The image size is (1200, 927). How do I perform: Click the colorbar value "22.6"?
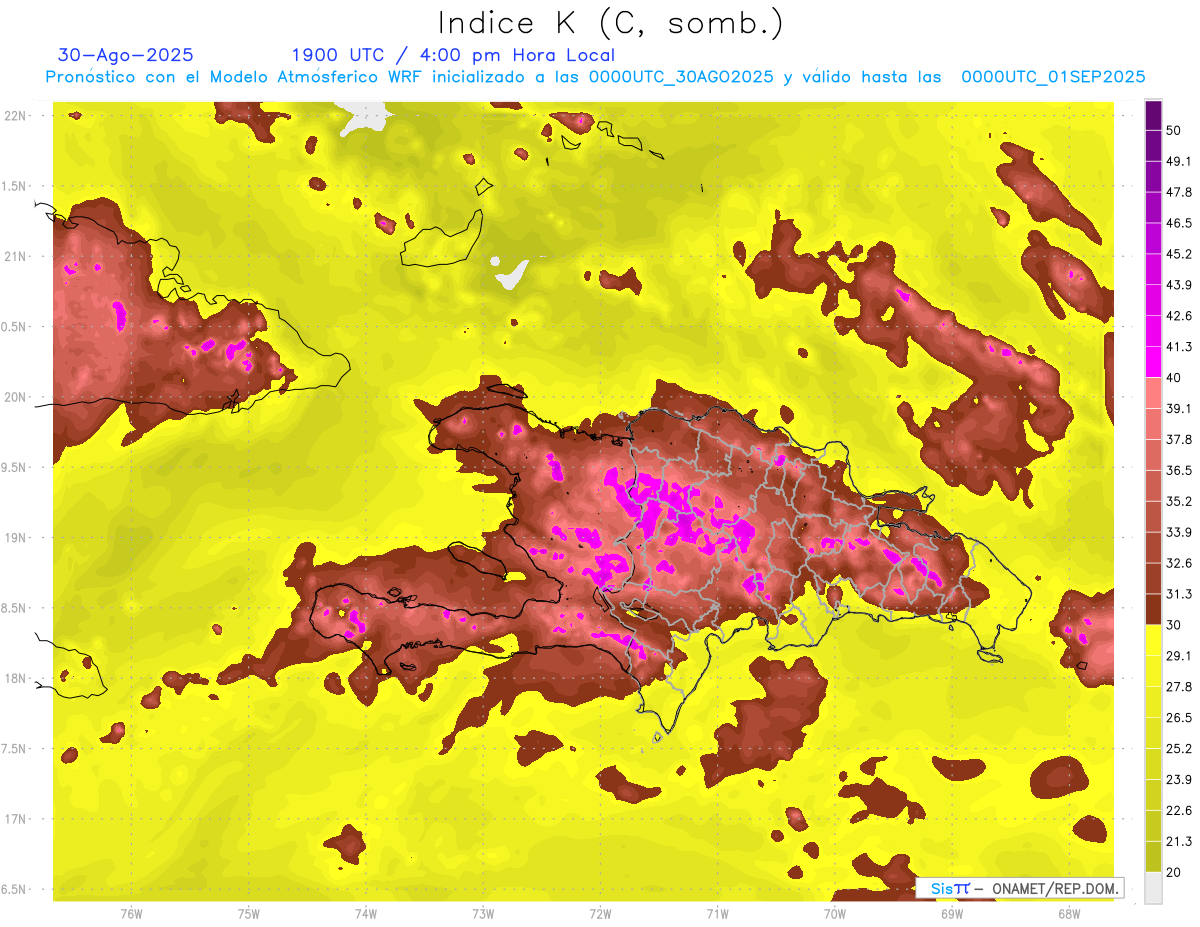(x=1179, y=811)
